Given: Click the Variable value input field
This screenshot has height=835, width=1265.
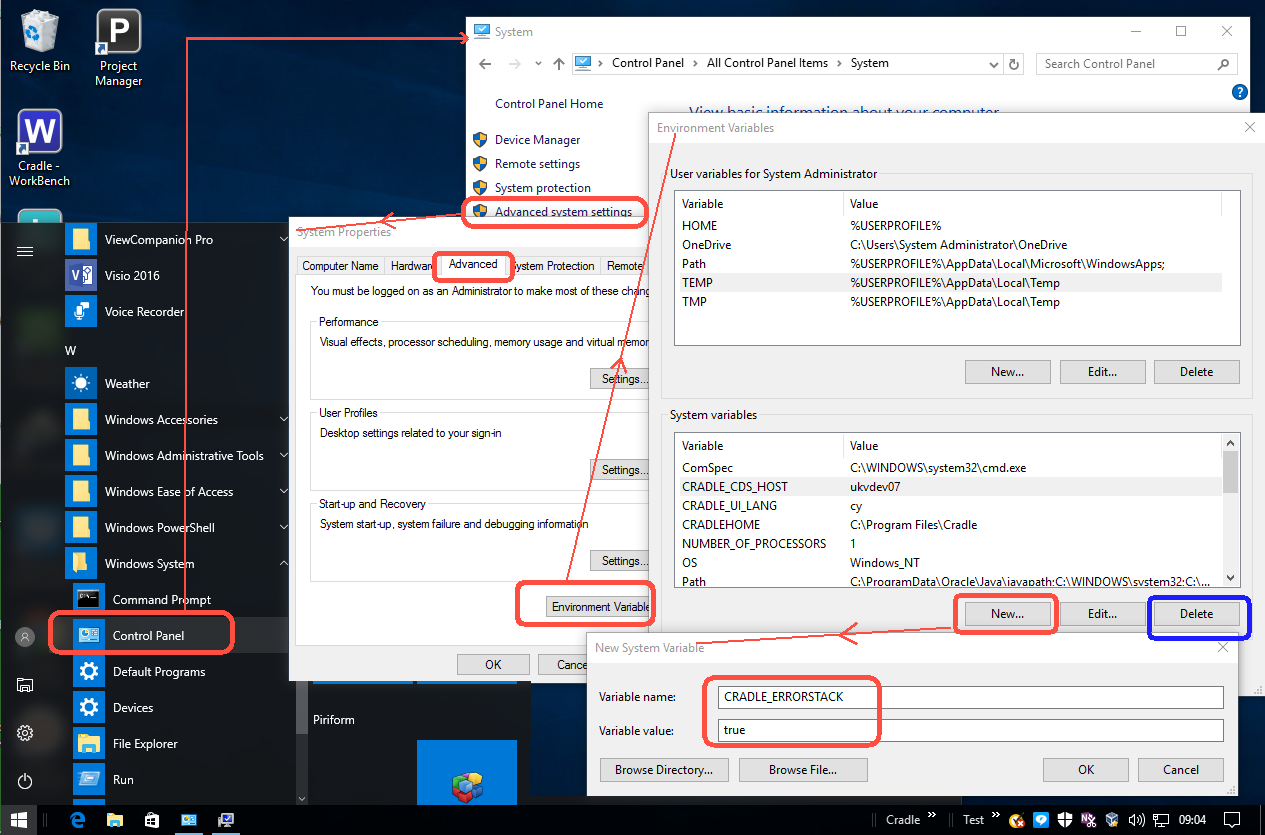Looking at the screenshot, I should click(x=970, y=730).
